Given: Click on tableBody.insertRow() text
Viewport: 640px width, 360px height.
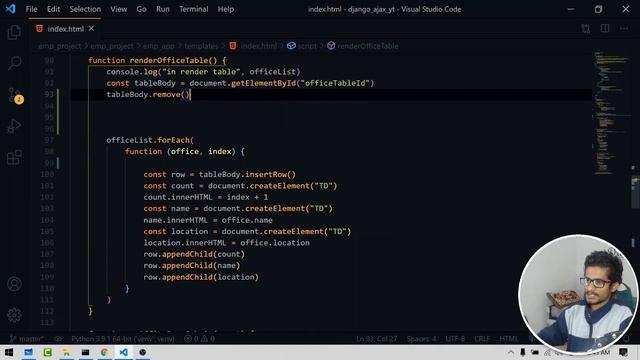Looking at the screenshot, I should (x=247, y=174).
